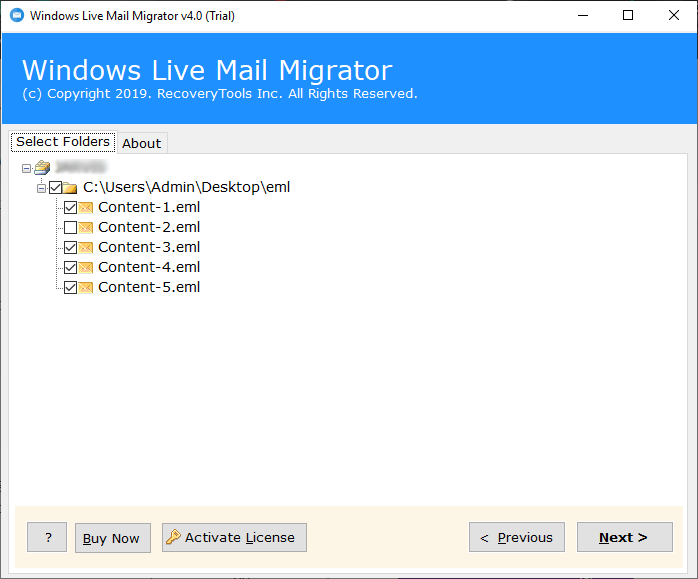Viewport: 698px width, 579px height.
Task: Click the ? help button
Action: [47, 537]
